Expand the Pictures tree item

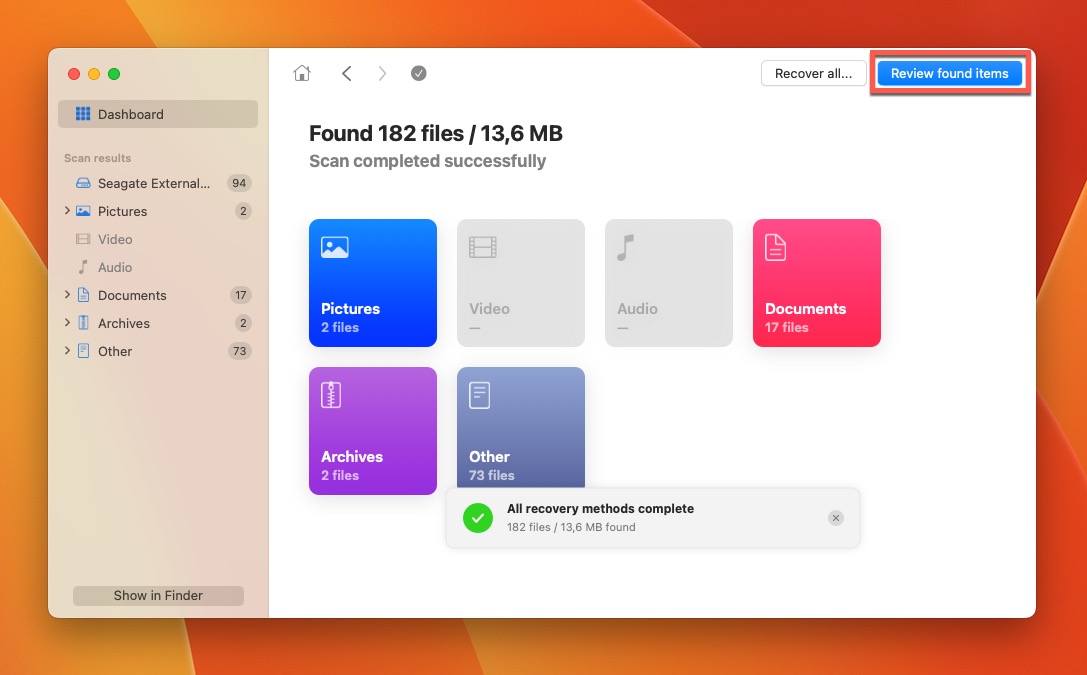(x=67, y=211)
